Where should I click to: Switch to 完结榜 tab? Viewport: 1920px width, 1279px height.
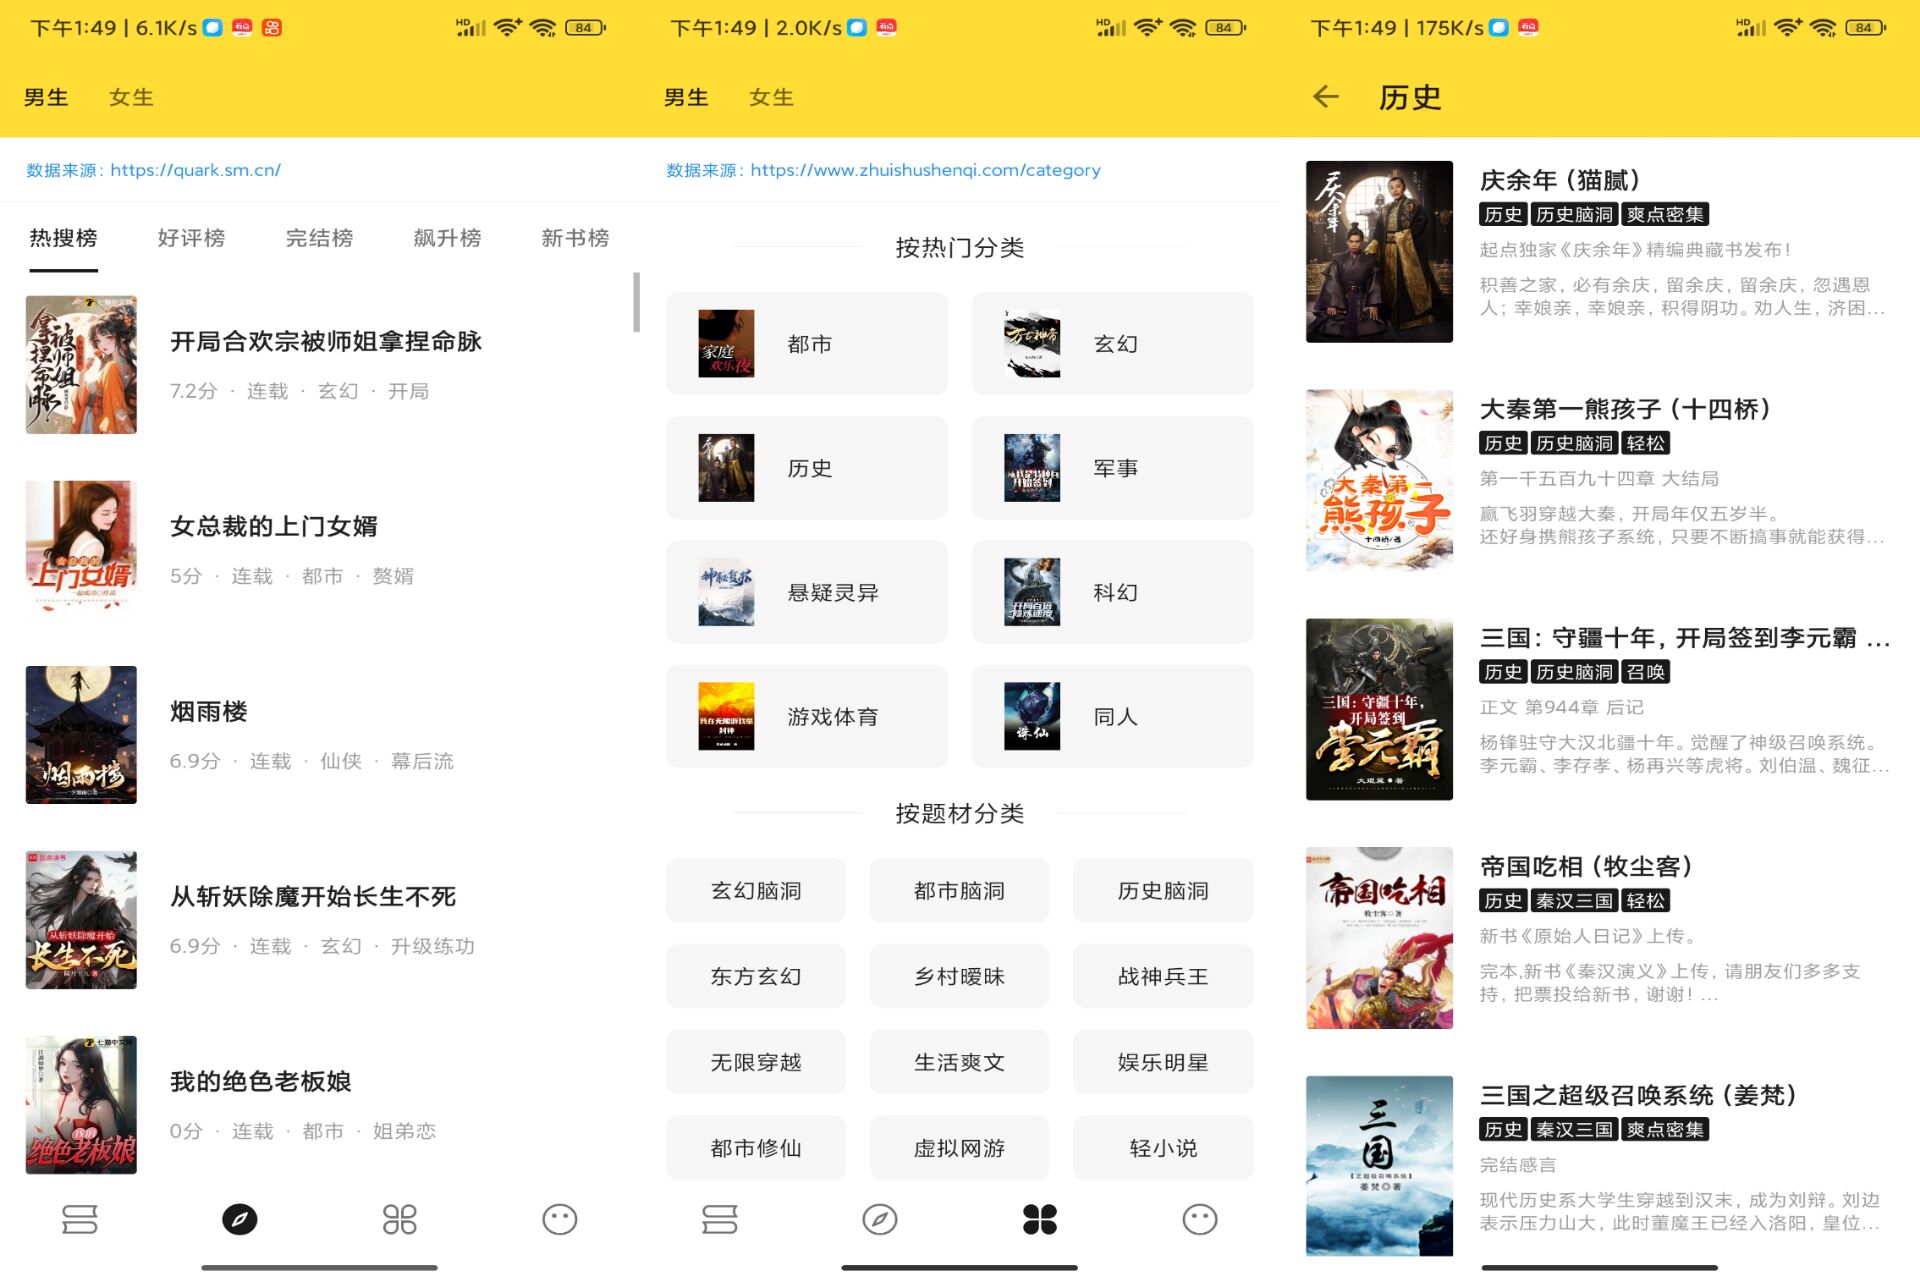click(319, 238)
